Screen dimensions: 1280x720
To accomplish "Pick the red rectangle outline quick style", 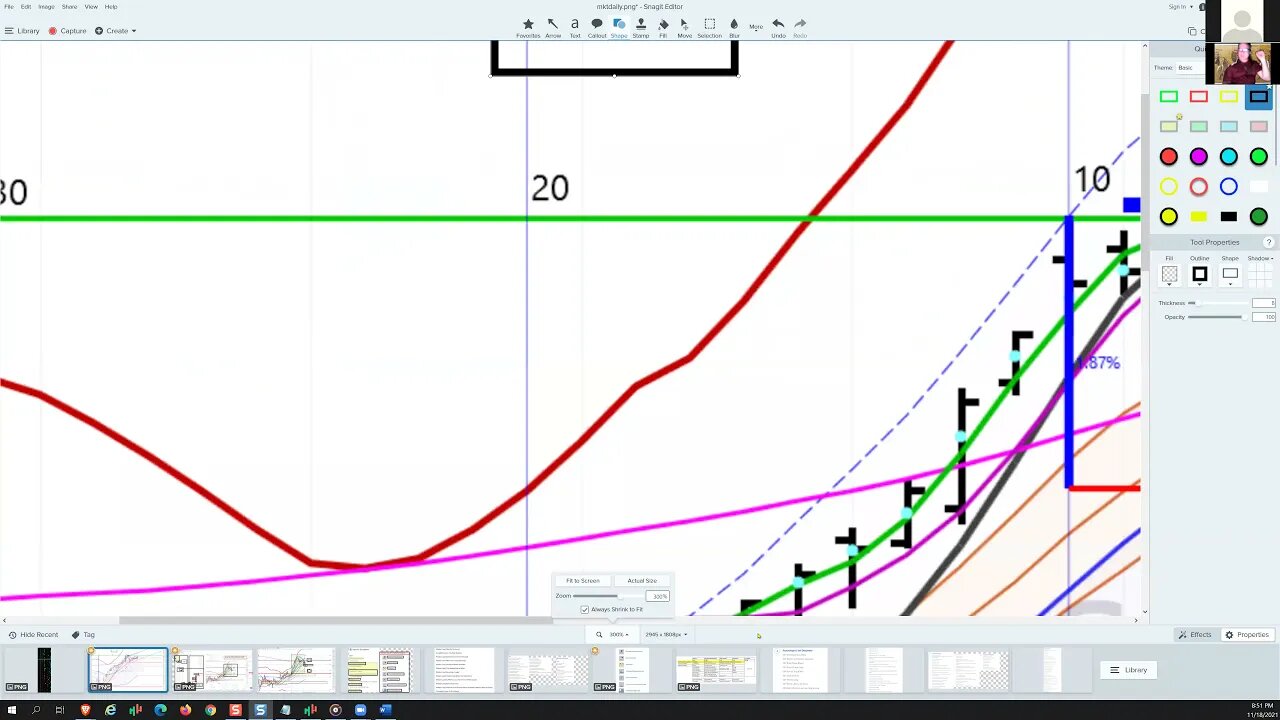I will [x=1198, y=97].
